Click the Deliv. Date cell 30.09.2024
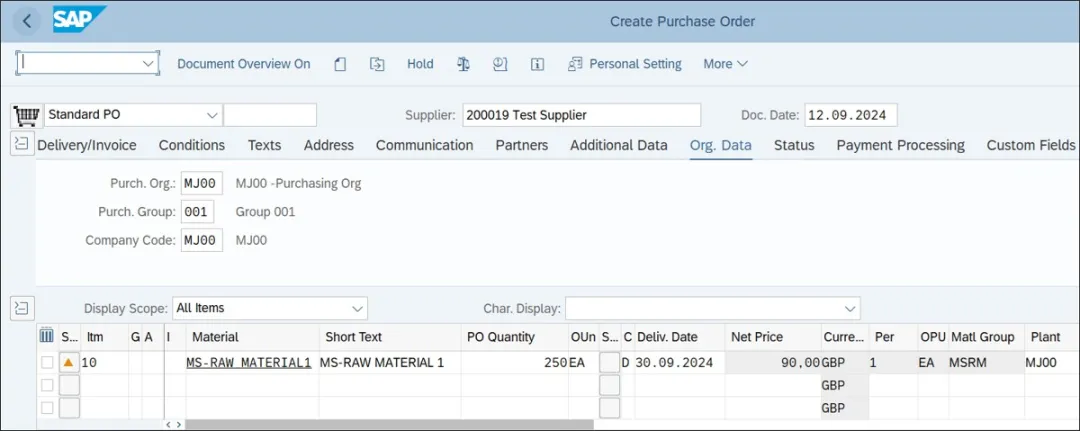1080x431 pixels. pyautogui.click(x=678, y=362)
